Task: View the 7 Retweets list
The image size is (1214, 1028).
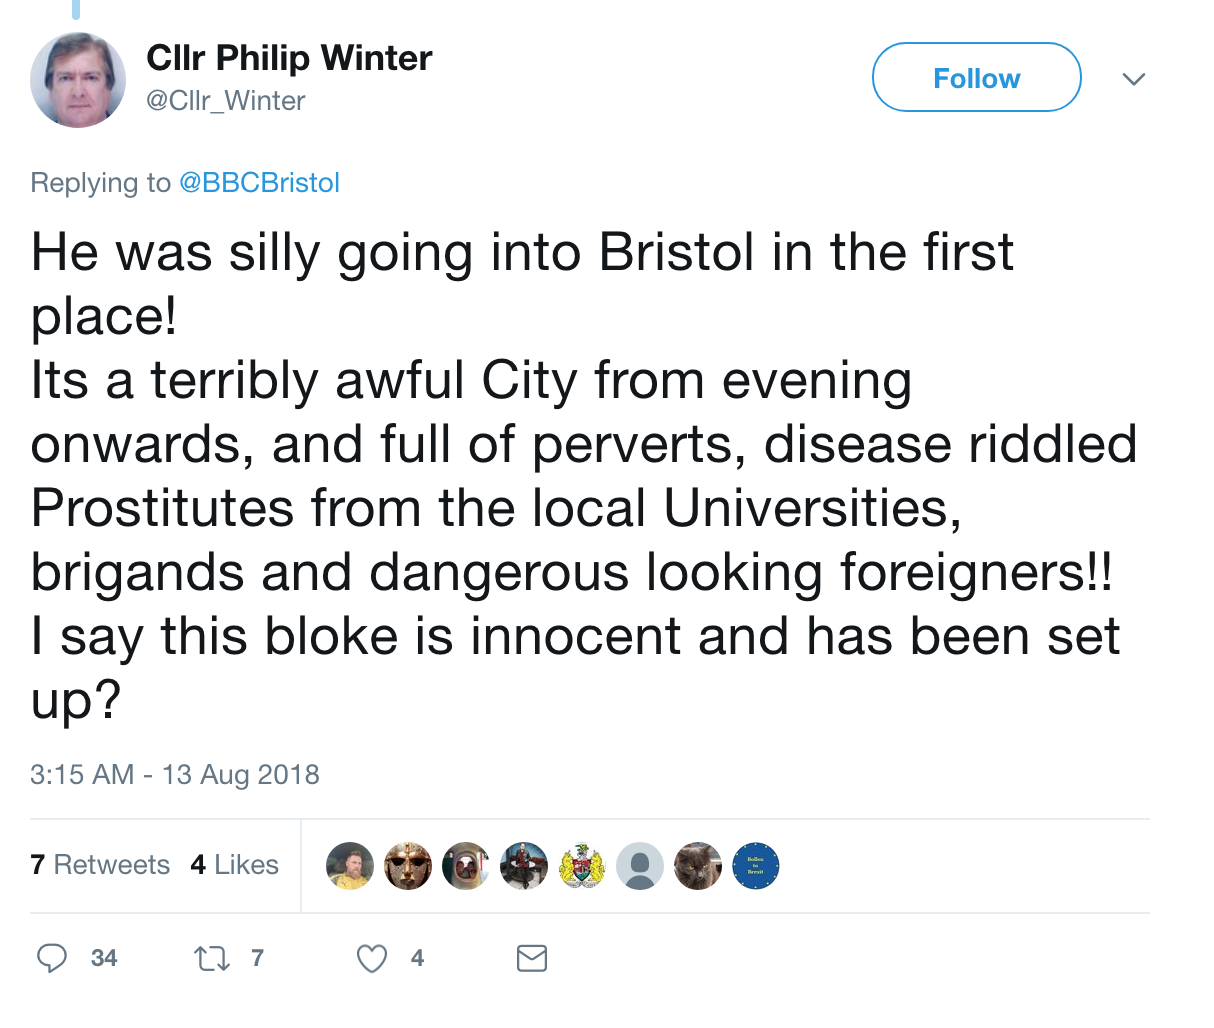Action: [100, 865]
